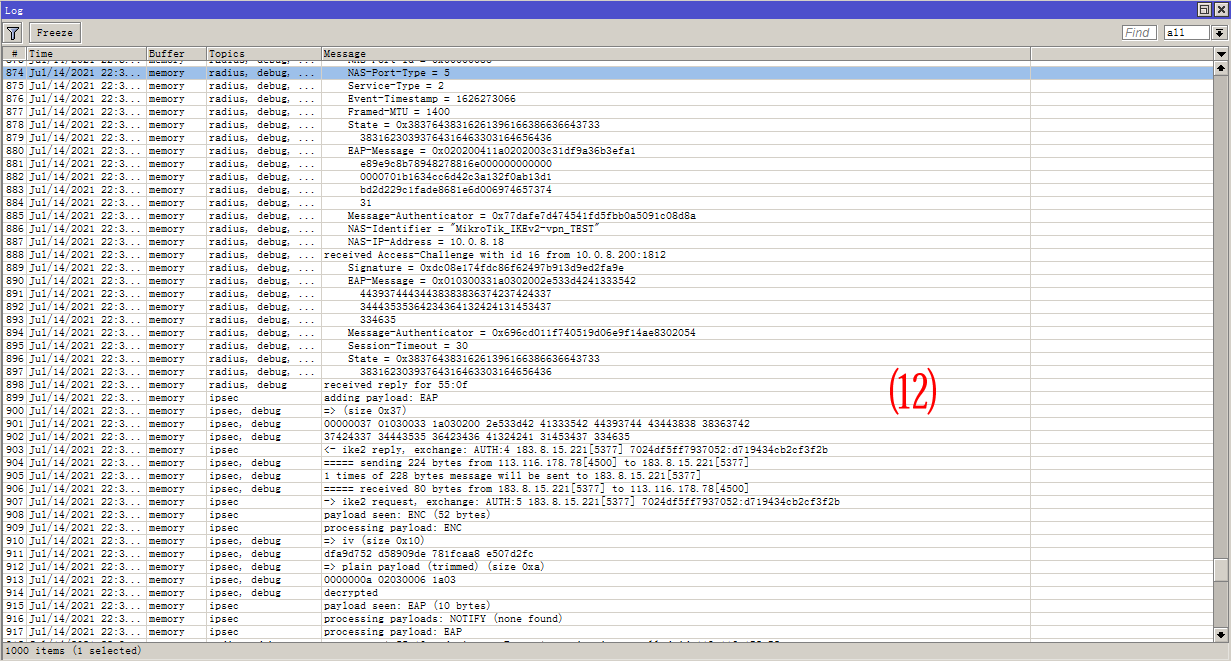Open the column selection dropdown arrow

pos(1220,53)
